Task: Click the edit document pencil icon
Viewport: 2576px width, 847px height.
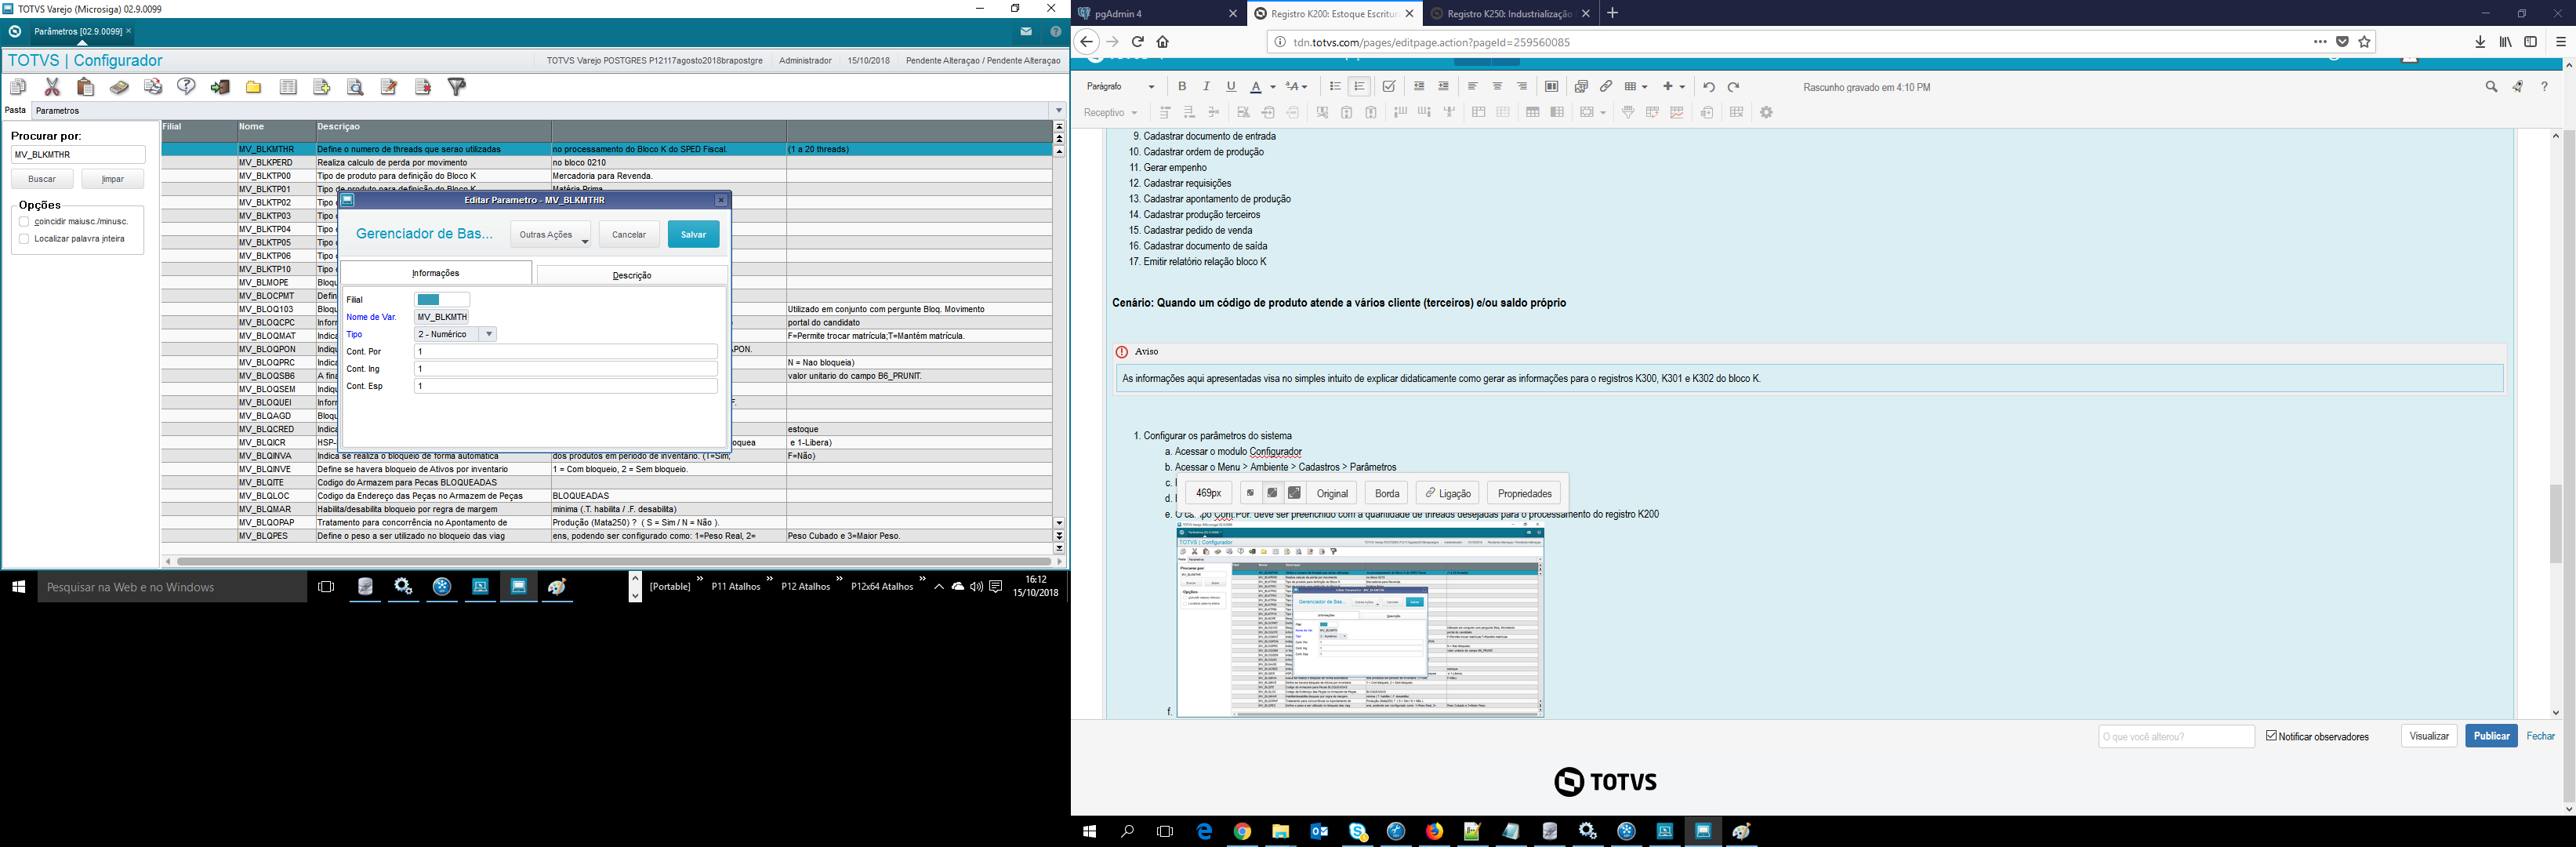Action: pyautogui.click(x=389, y=87)
